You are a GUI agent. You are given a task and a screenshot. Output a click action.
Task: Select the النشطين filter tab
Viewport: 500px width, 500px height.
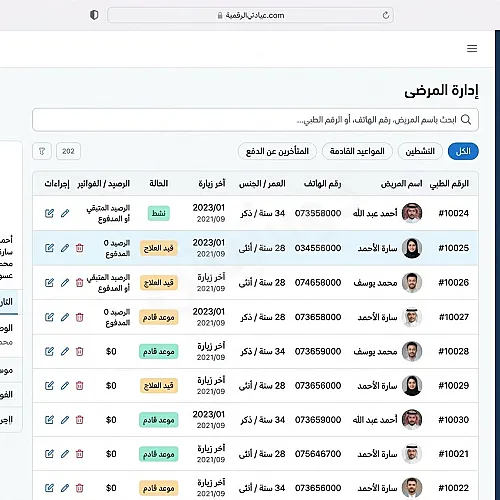pyautogui.click(x=420, y=151)
